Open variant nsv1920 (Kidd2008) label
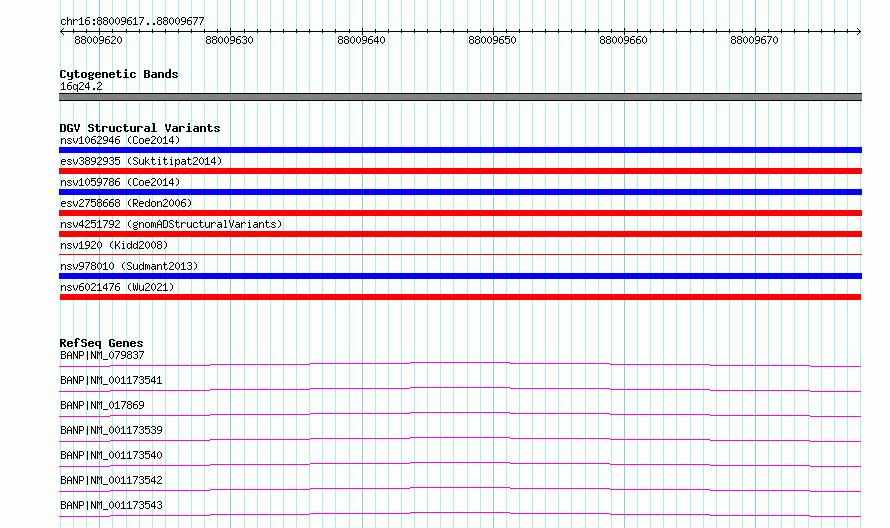Image resolution: width=890 pixels, height=528 pixels. (x=114, y=245)
